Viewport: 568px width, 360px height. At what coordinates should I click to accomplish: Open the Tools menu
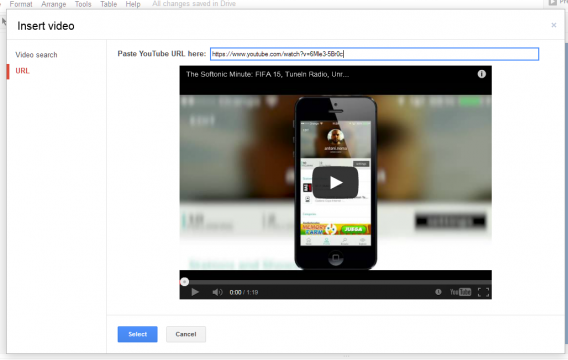pos(83,4)
